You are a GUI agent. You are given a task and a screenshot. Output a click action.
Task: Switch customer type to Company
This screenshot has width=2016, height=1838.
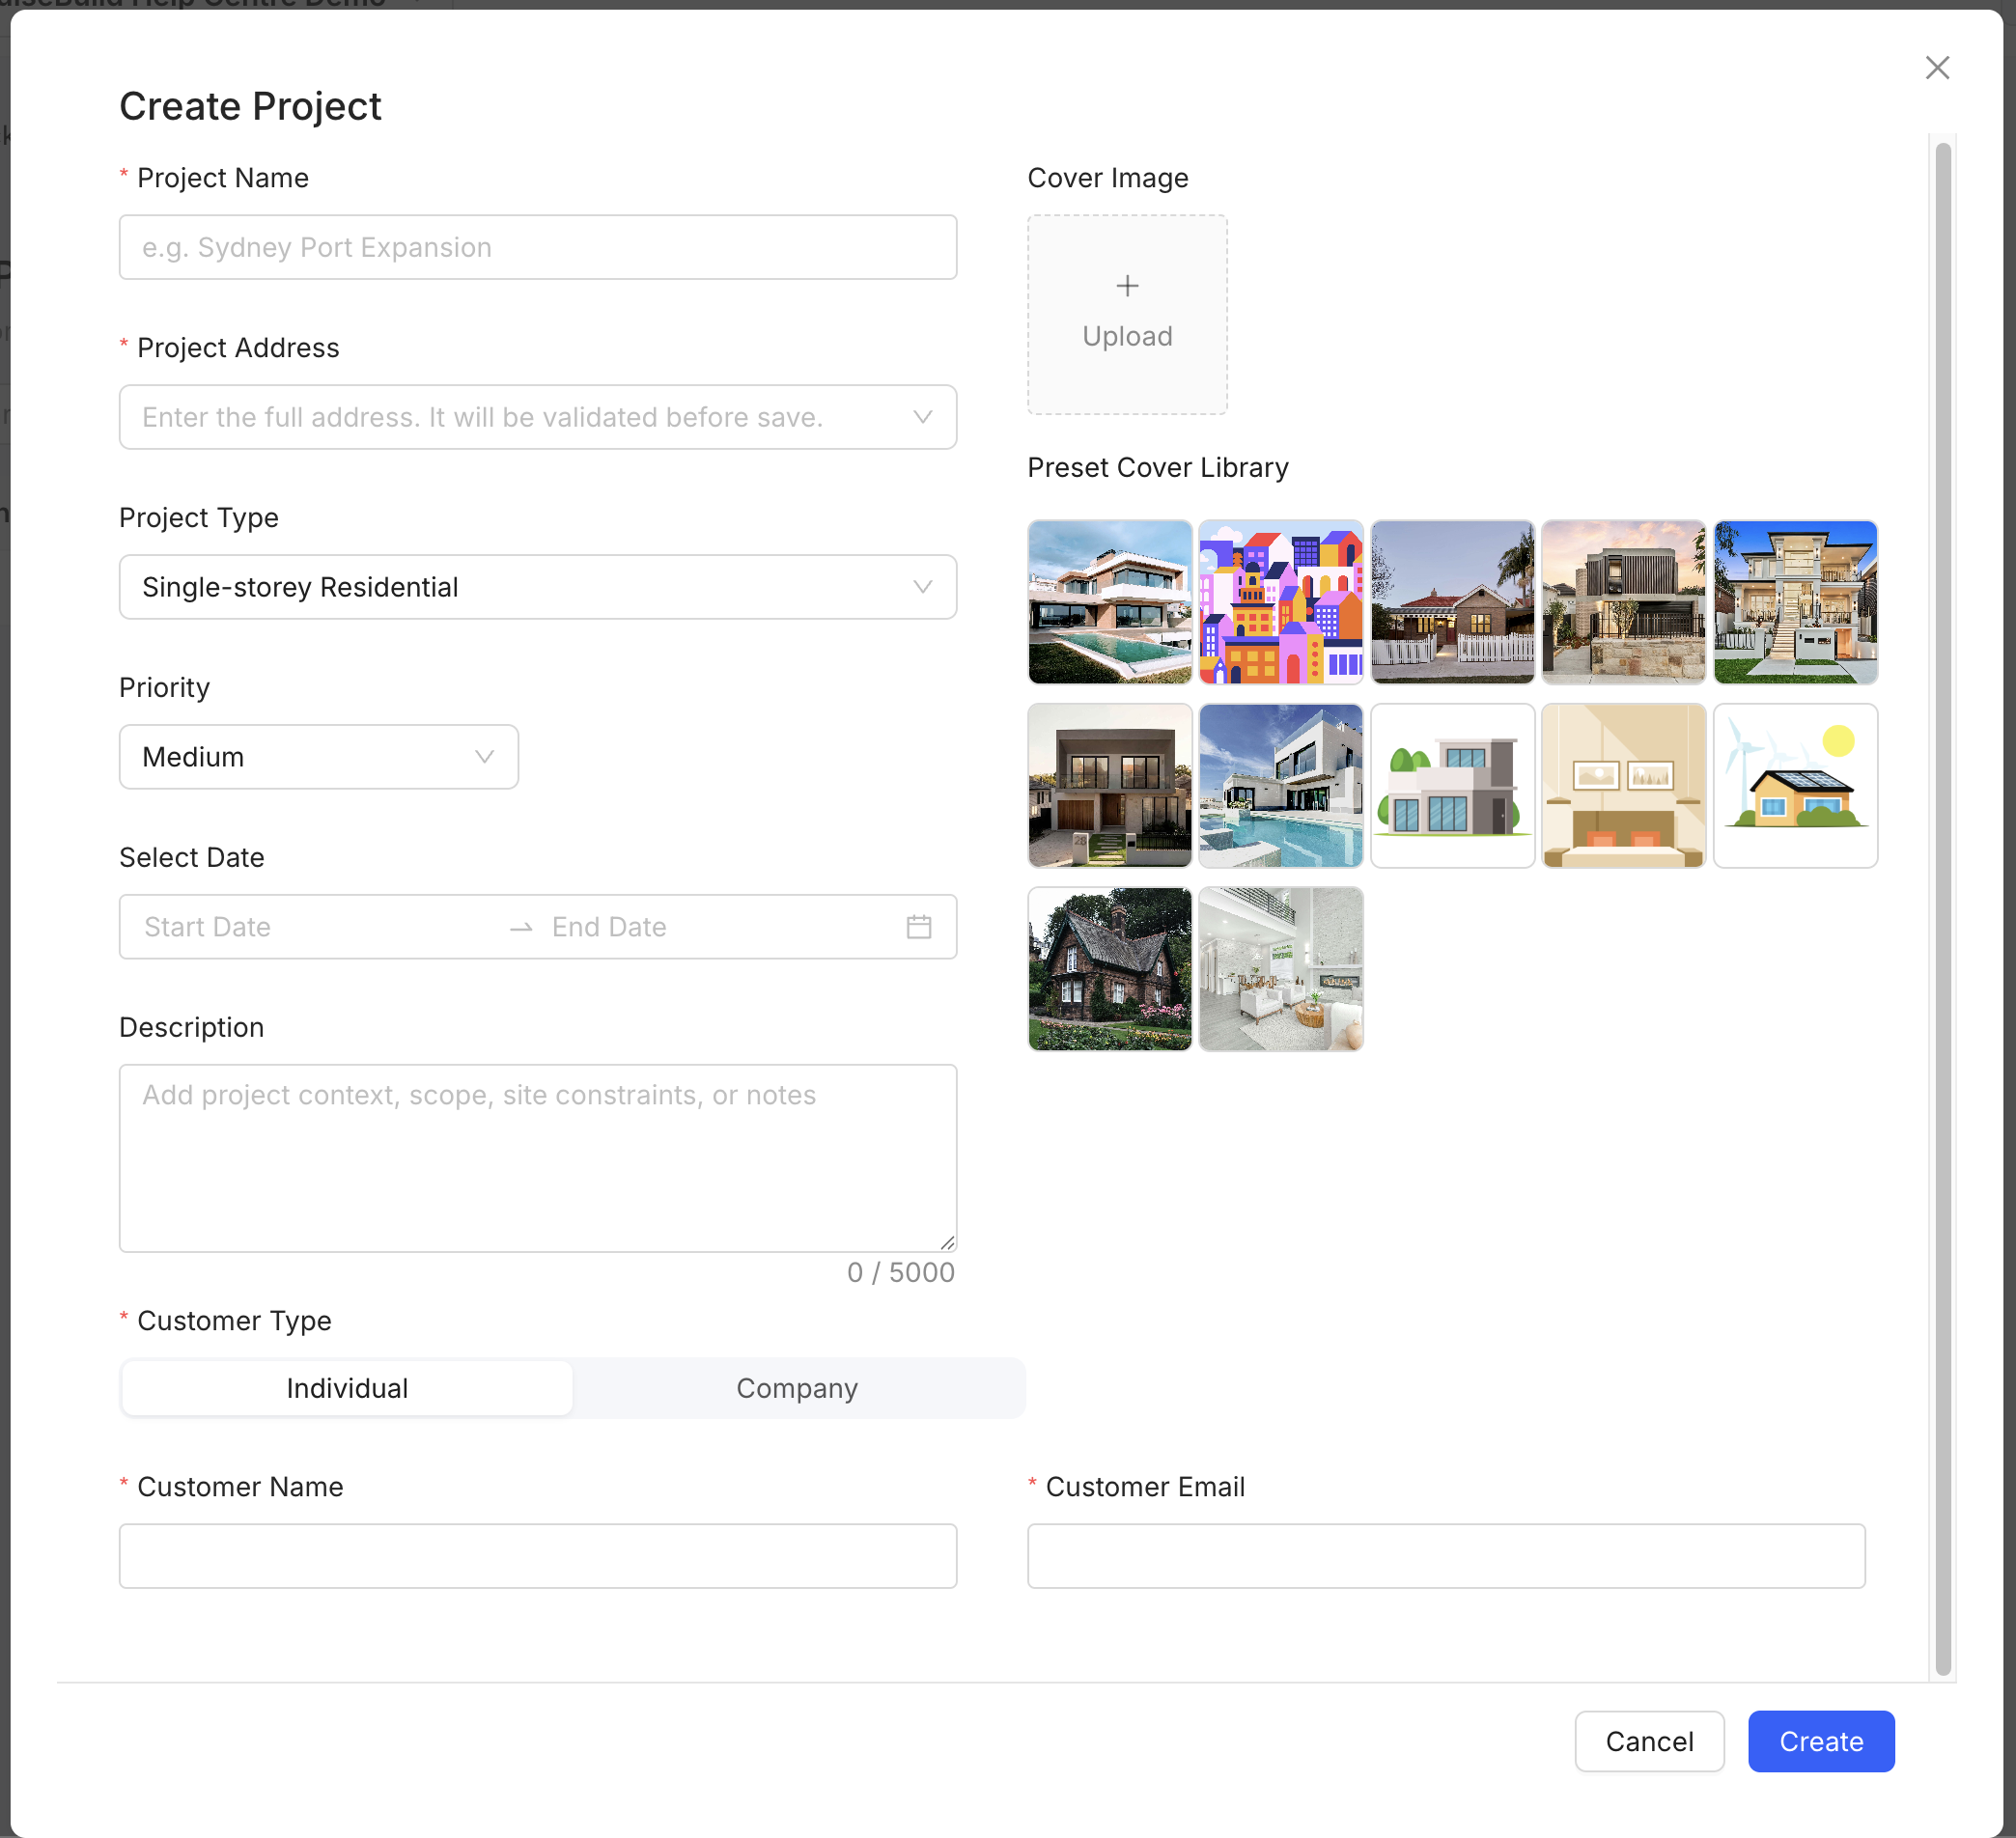pyautogui.click(x=797, y=1388)
